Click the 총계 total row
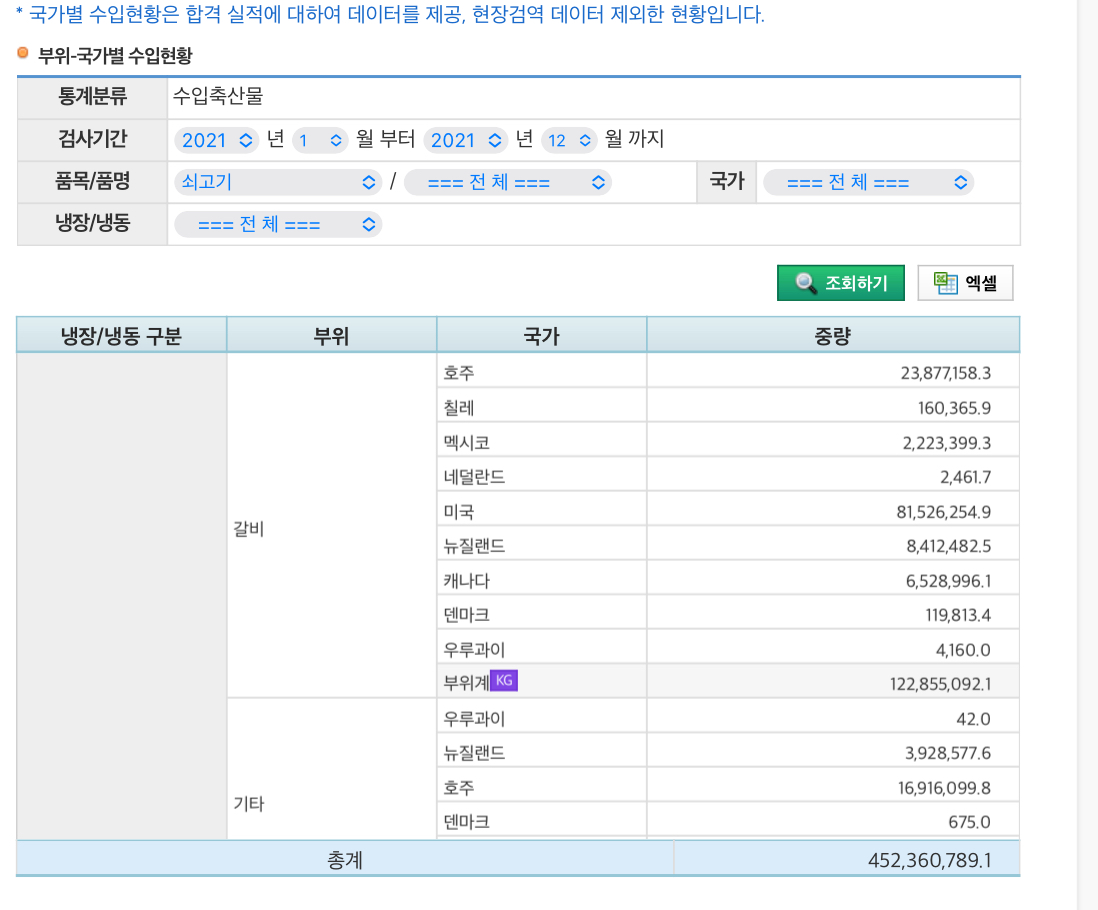The height and width of the screenshot is (910, 1098). 345,859
